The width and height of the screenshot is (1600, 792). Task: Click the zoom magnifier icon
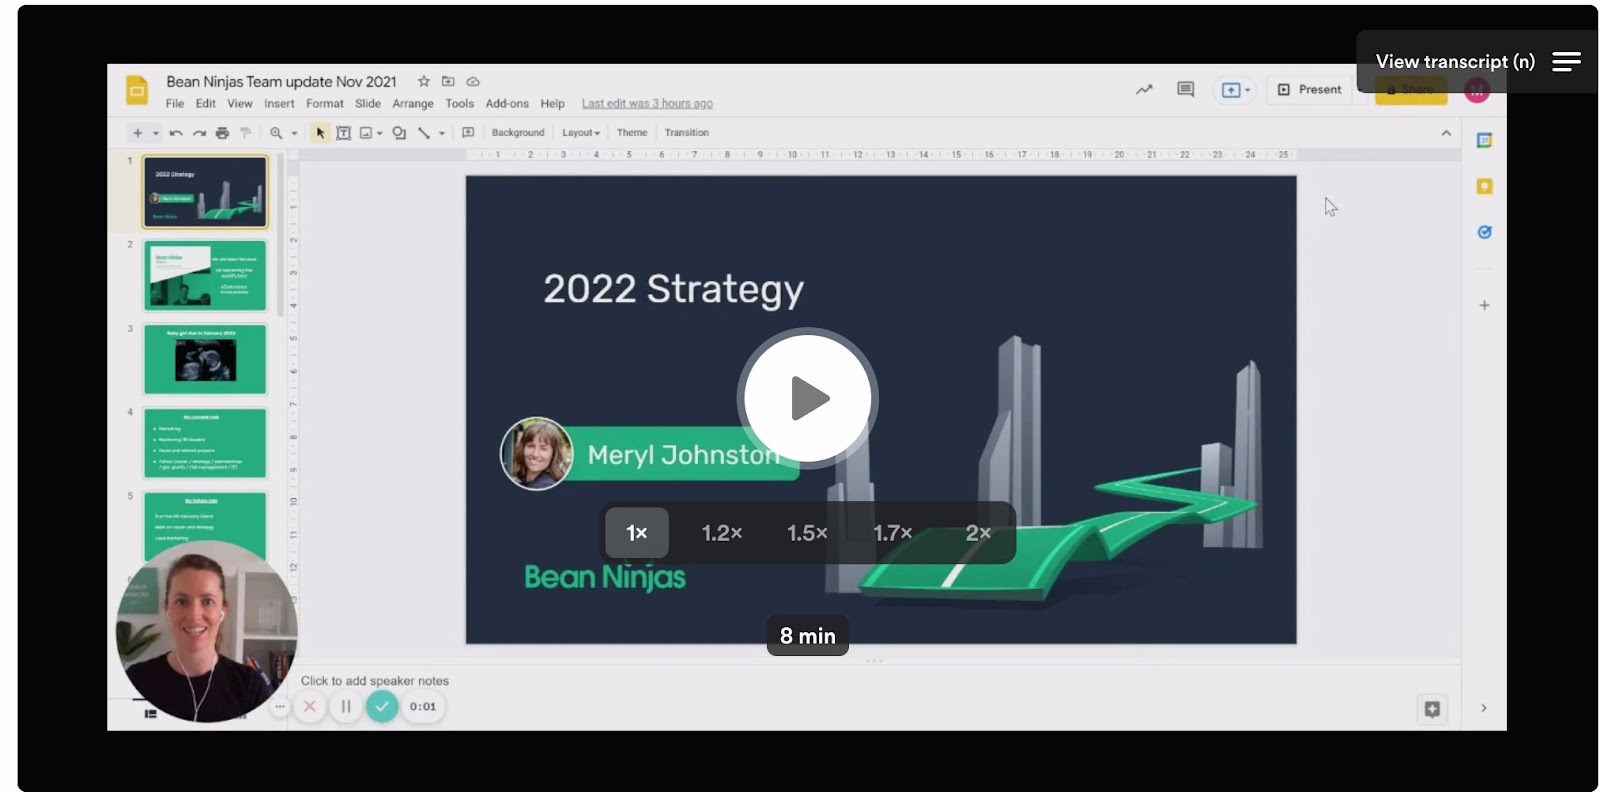tap(276, 133)
